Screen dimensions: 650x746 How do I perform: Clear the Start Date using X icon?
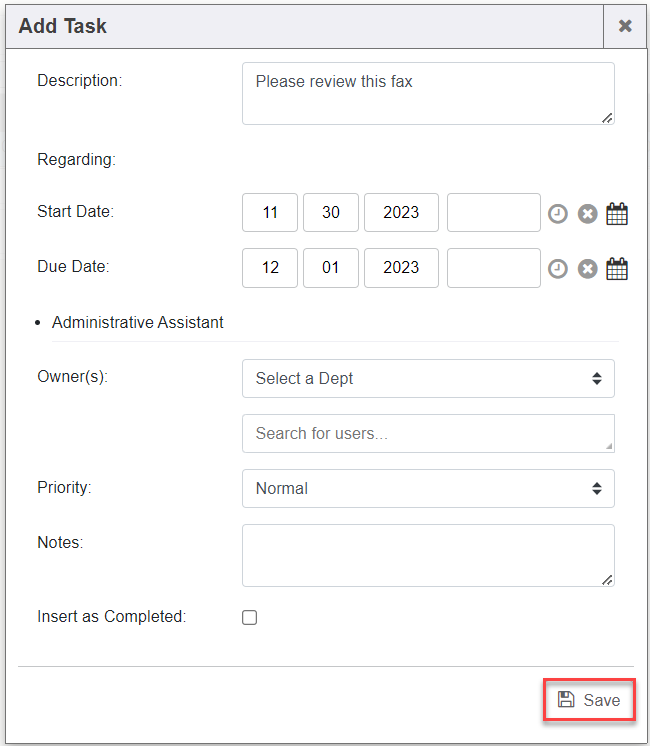click(588, 213)
